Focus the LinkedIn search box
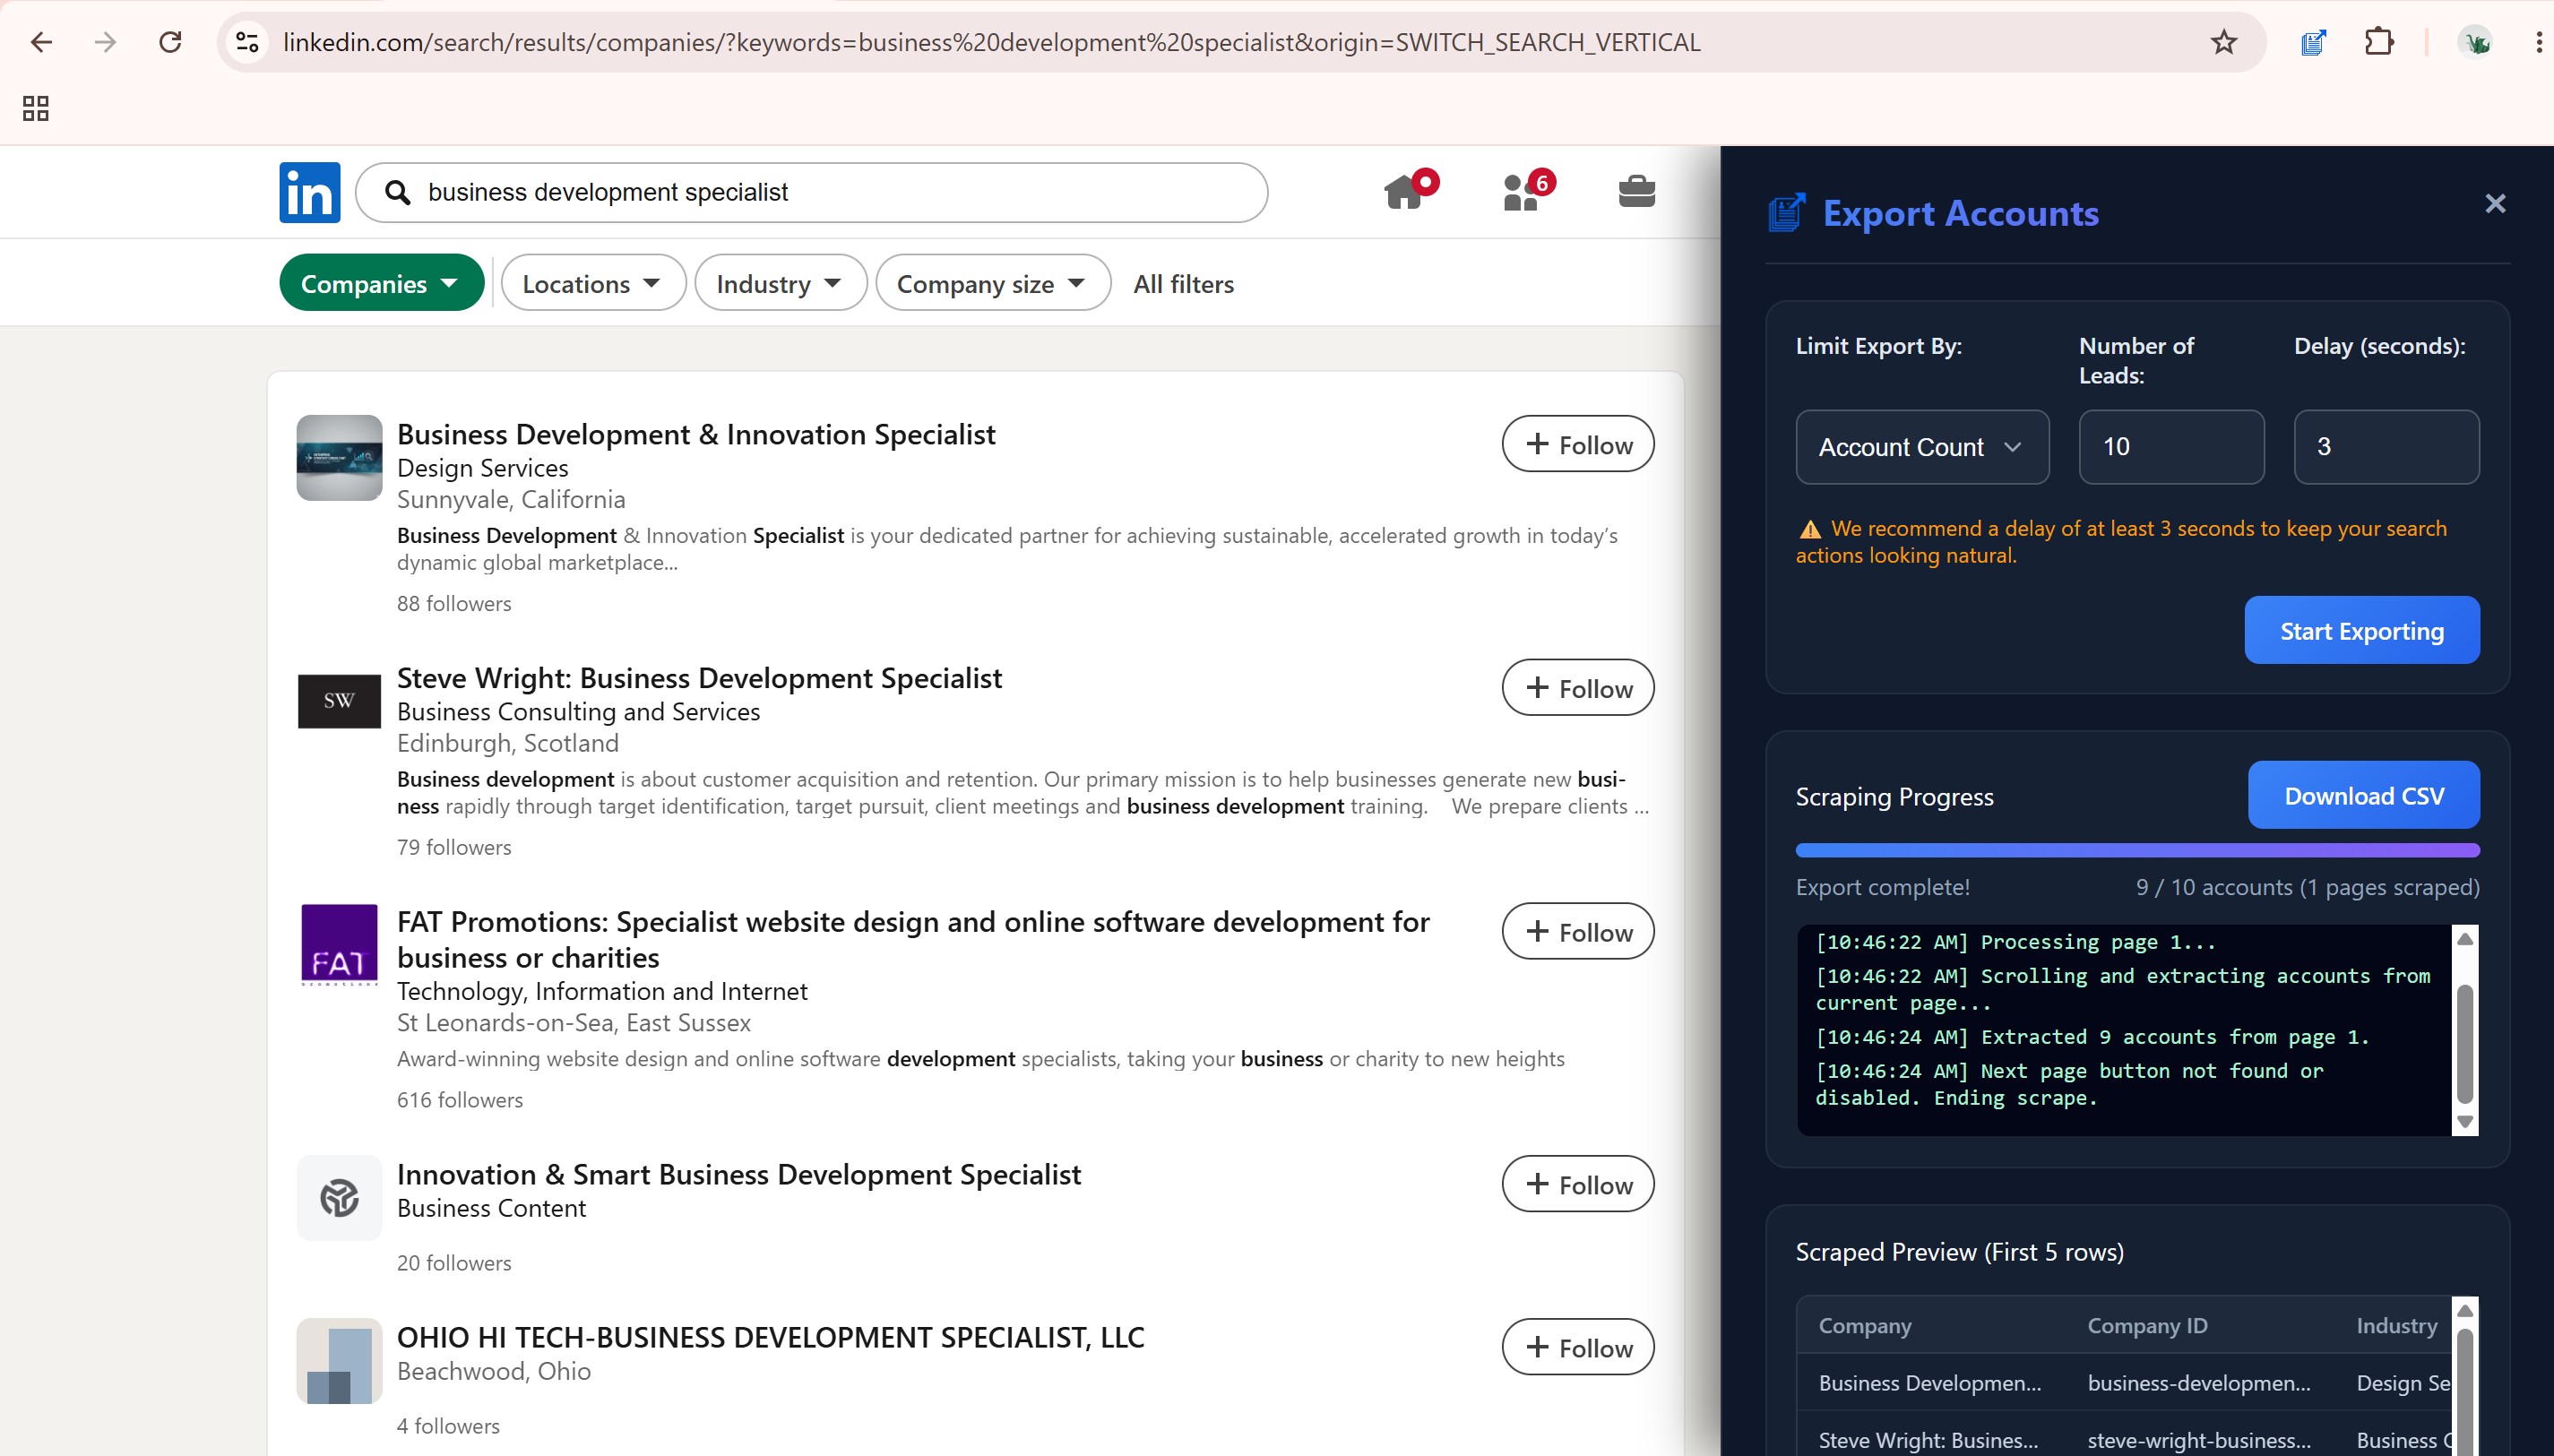2554x1456 pixels. pos(811,192)
